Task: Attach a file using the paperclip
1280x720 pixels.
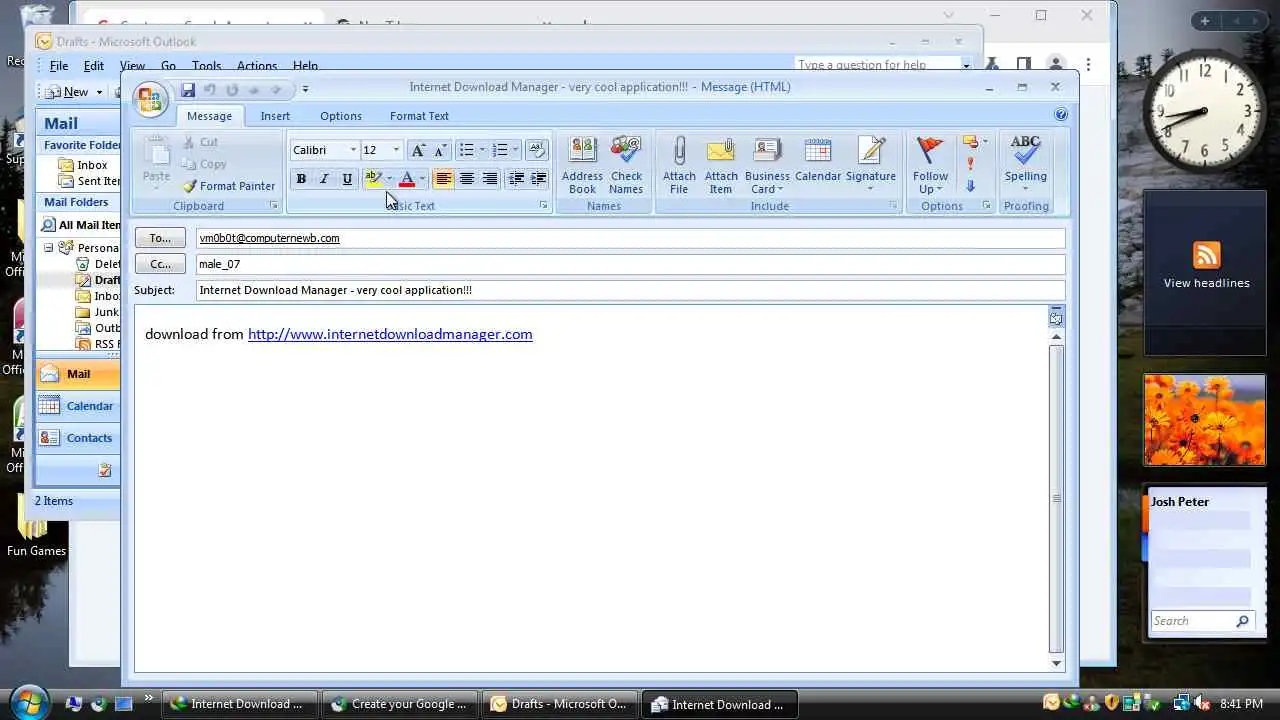Action: point(679,165)
